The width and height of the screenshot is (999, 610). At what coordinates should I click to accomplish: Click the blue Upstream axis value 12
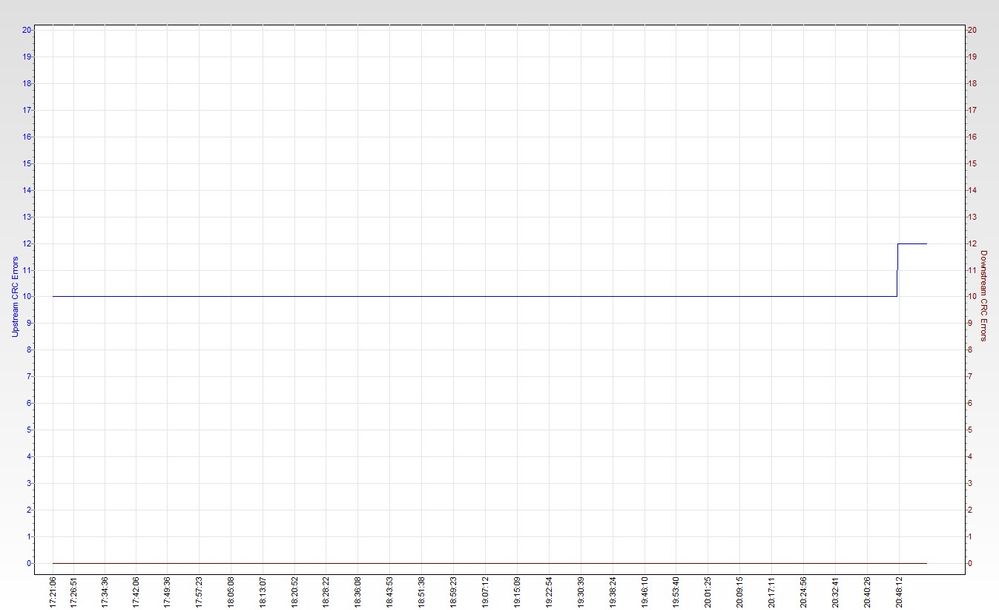(27, 243)
